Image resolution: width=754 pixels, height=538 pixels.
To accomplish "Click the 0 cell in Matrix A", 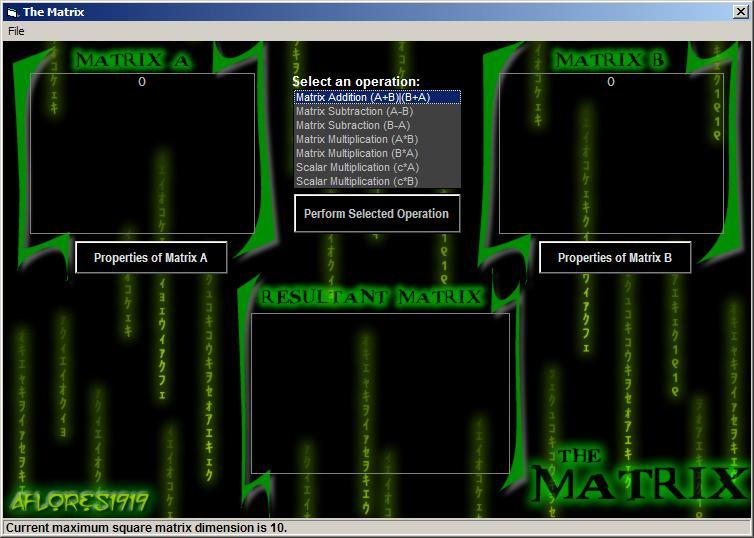I will [x=142, y=82].
